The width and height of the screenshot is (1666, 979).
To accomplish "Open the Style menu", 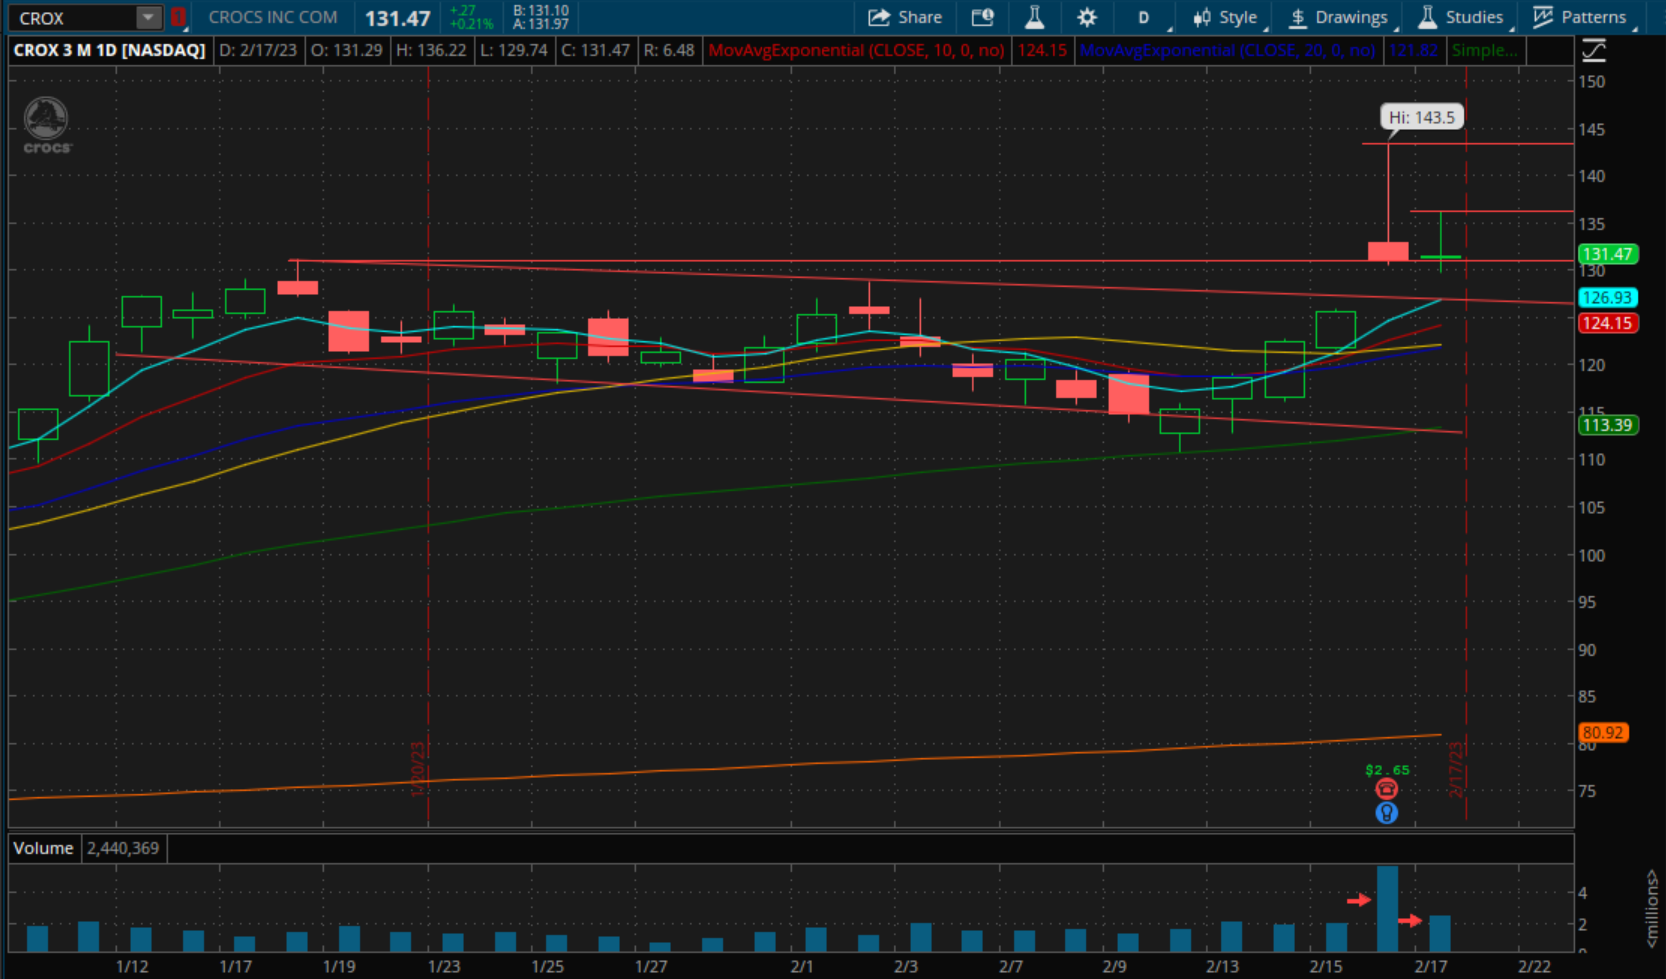I will click(1226, 17).
